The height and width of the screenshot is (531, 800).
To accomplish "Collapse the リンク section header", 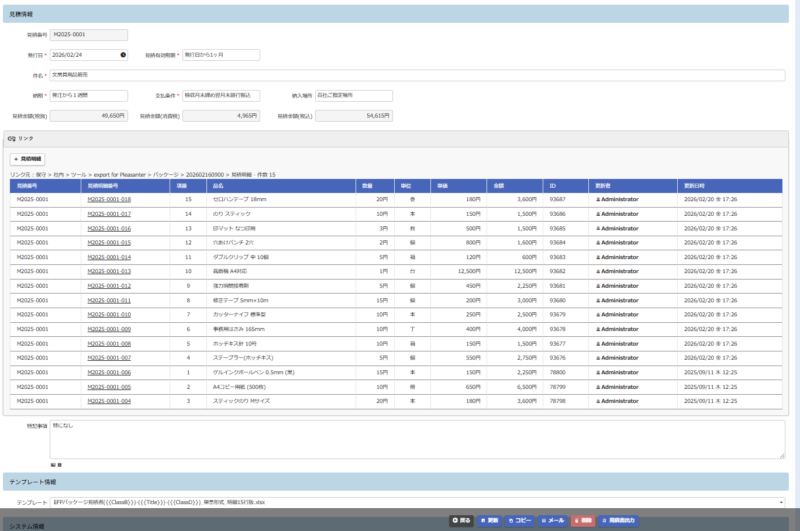I will (x=20, y=138).
